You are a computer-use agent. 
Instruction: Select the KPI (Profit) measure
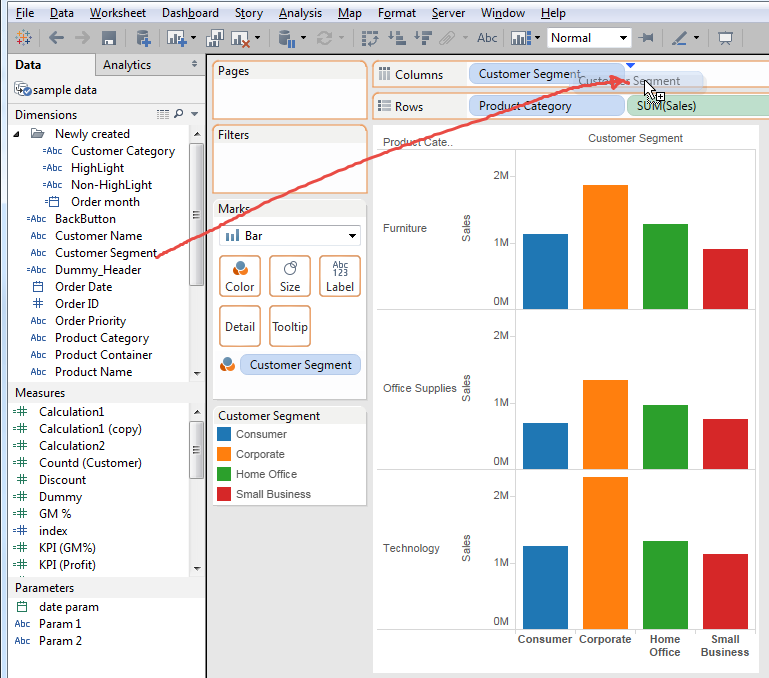pyautogui.click(x=67, y=565)
